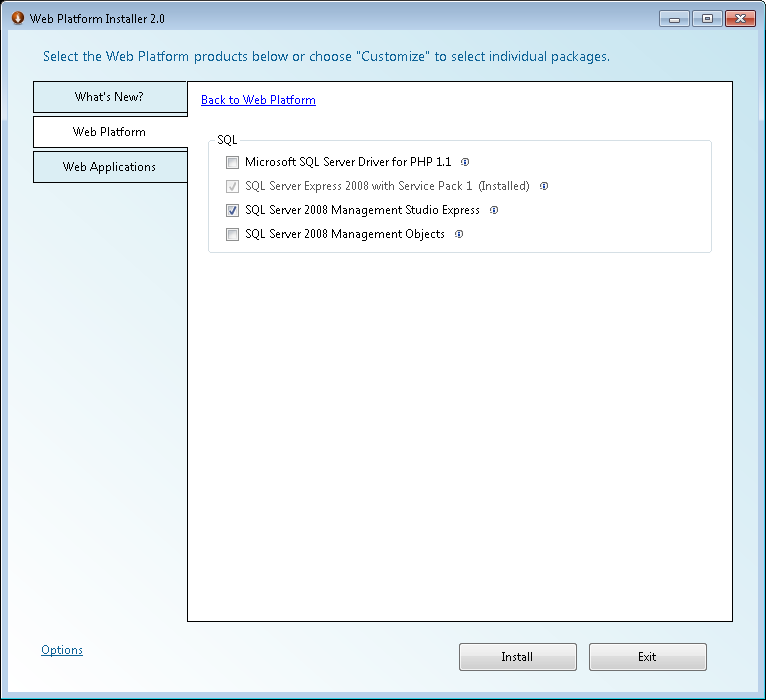
Task: Click info icon for SQL Server Express 2008
Action: 544,186
